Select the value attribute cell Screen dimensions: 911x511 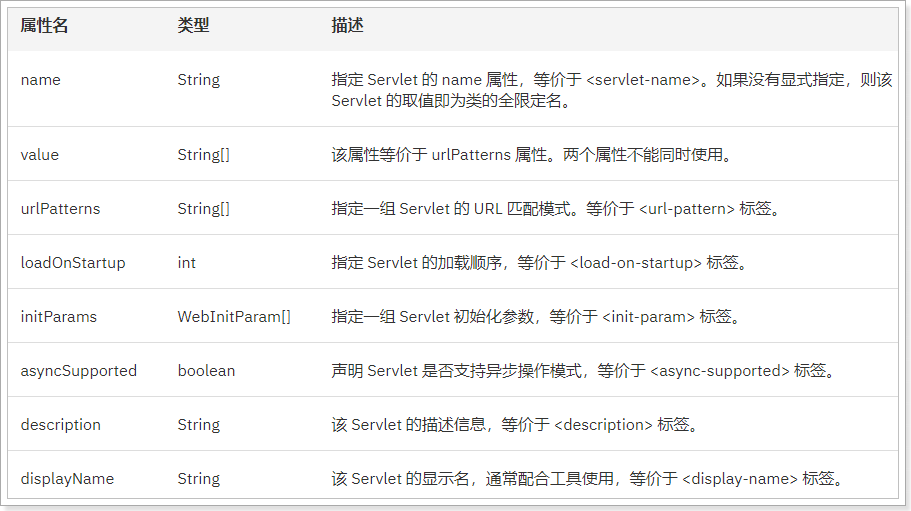[40, 154]
